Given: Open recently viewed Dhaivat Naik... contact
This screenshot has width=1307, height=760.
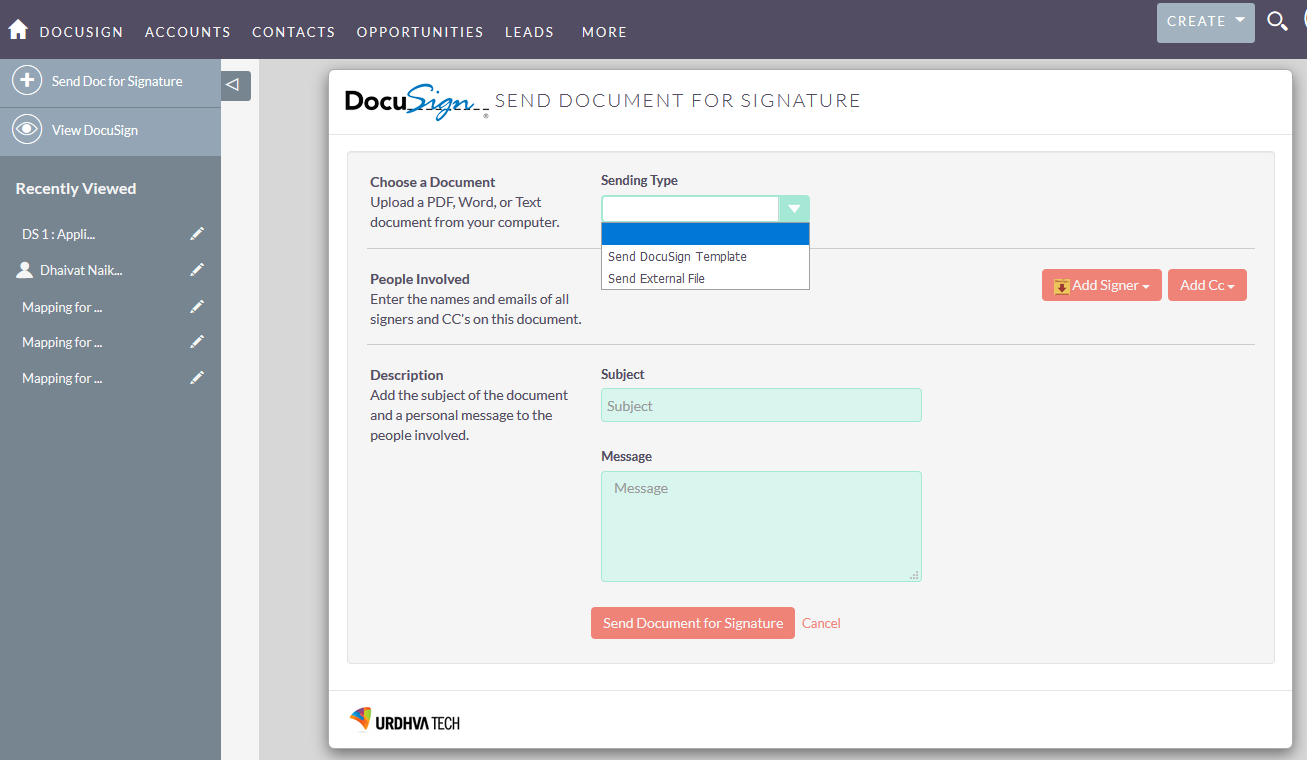Looking at the screenshot, I should (81, 270).
